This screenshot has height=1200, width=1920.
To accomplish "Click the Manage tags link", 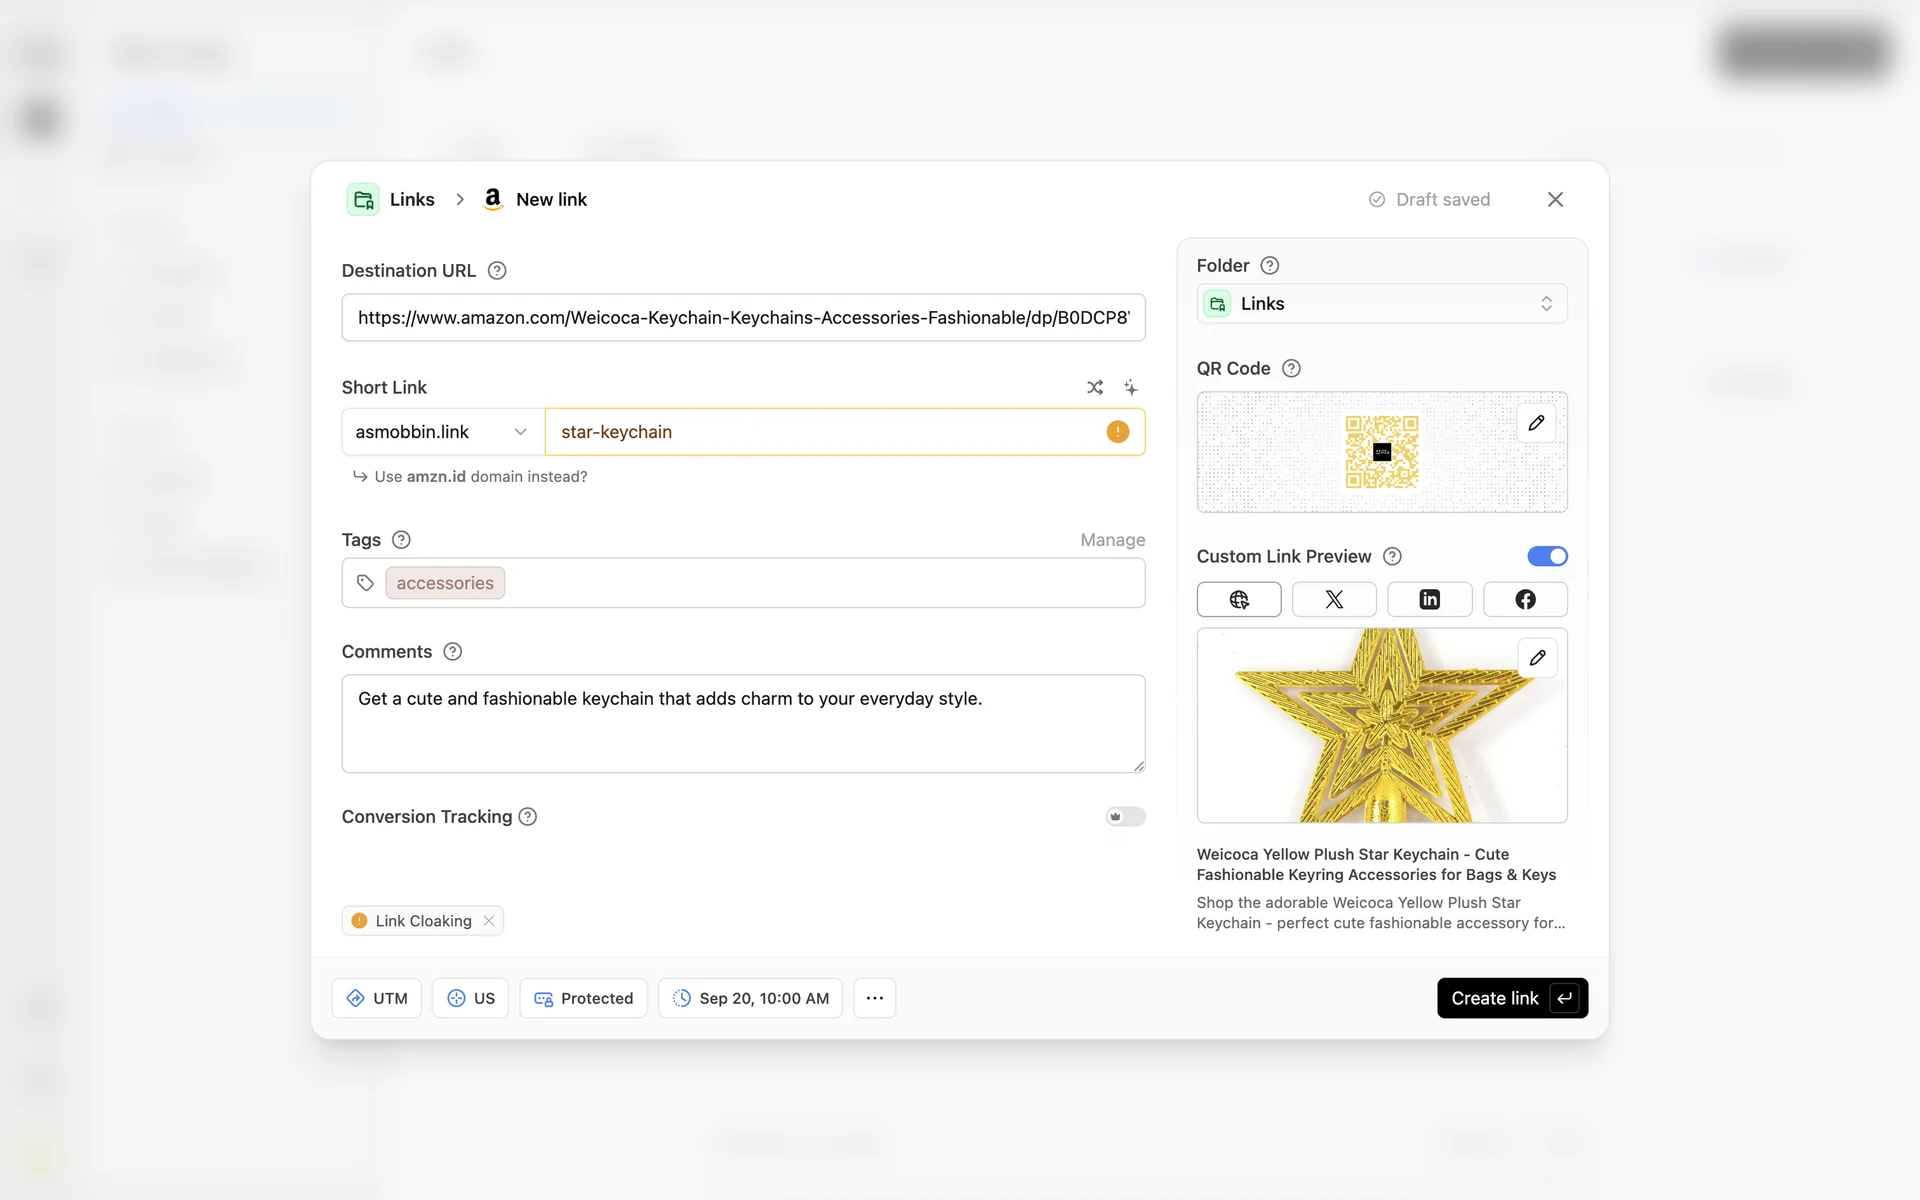I will point(1112,540).
